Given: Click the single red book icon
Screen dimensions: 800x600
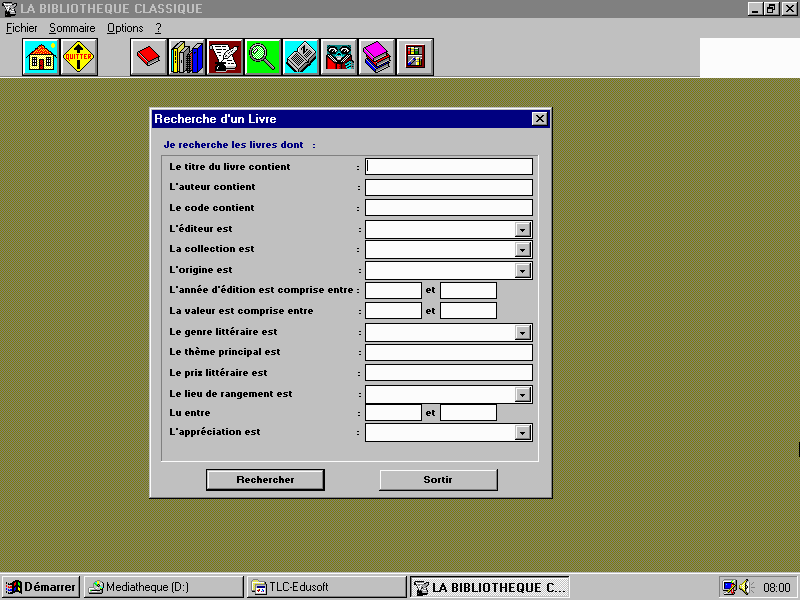Looking at the screenshot, I should pos(148,58).
